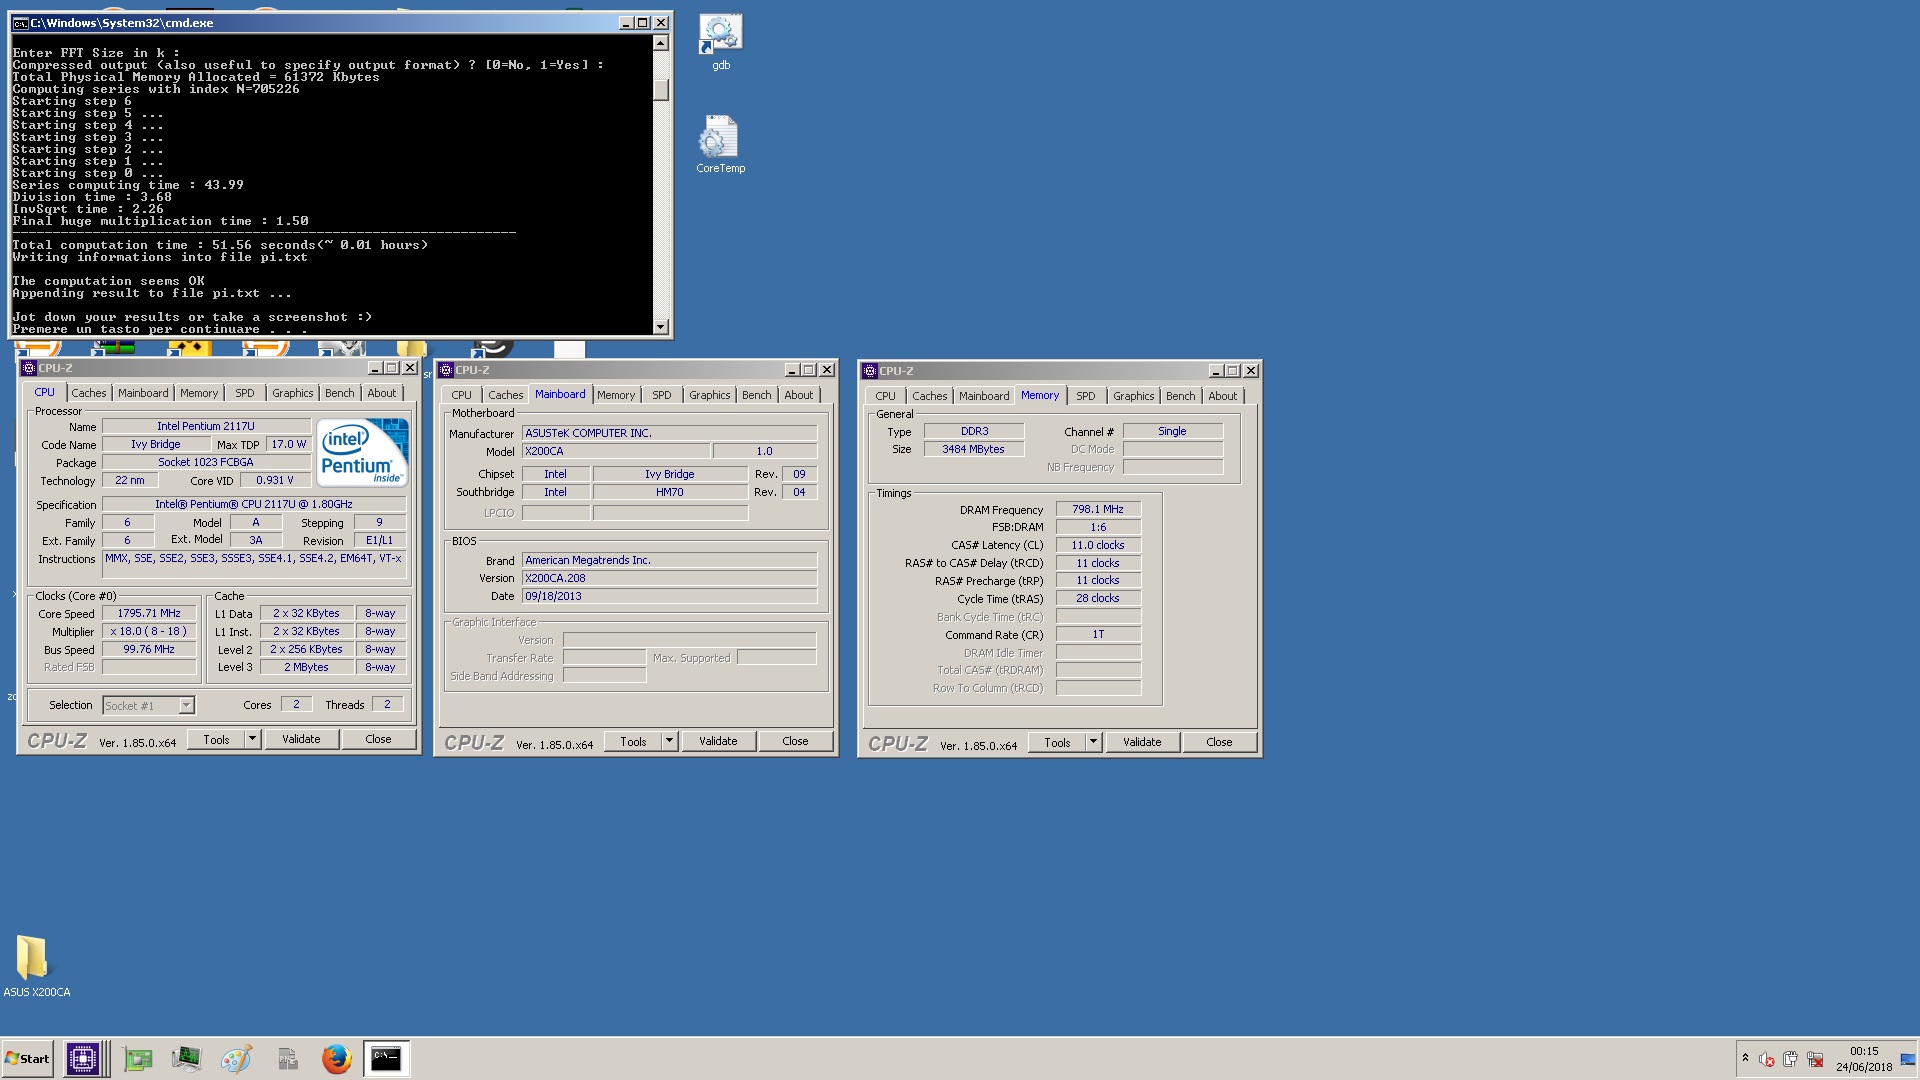Click the muted speaker tray icon
This screenshot has height=1080, width=1920.
click(1766, 1059)
